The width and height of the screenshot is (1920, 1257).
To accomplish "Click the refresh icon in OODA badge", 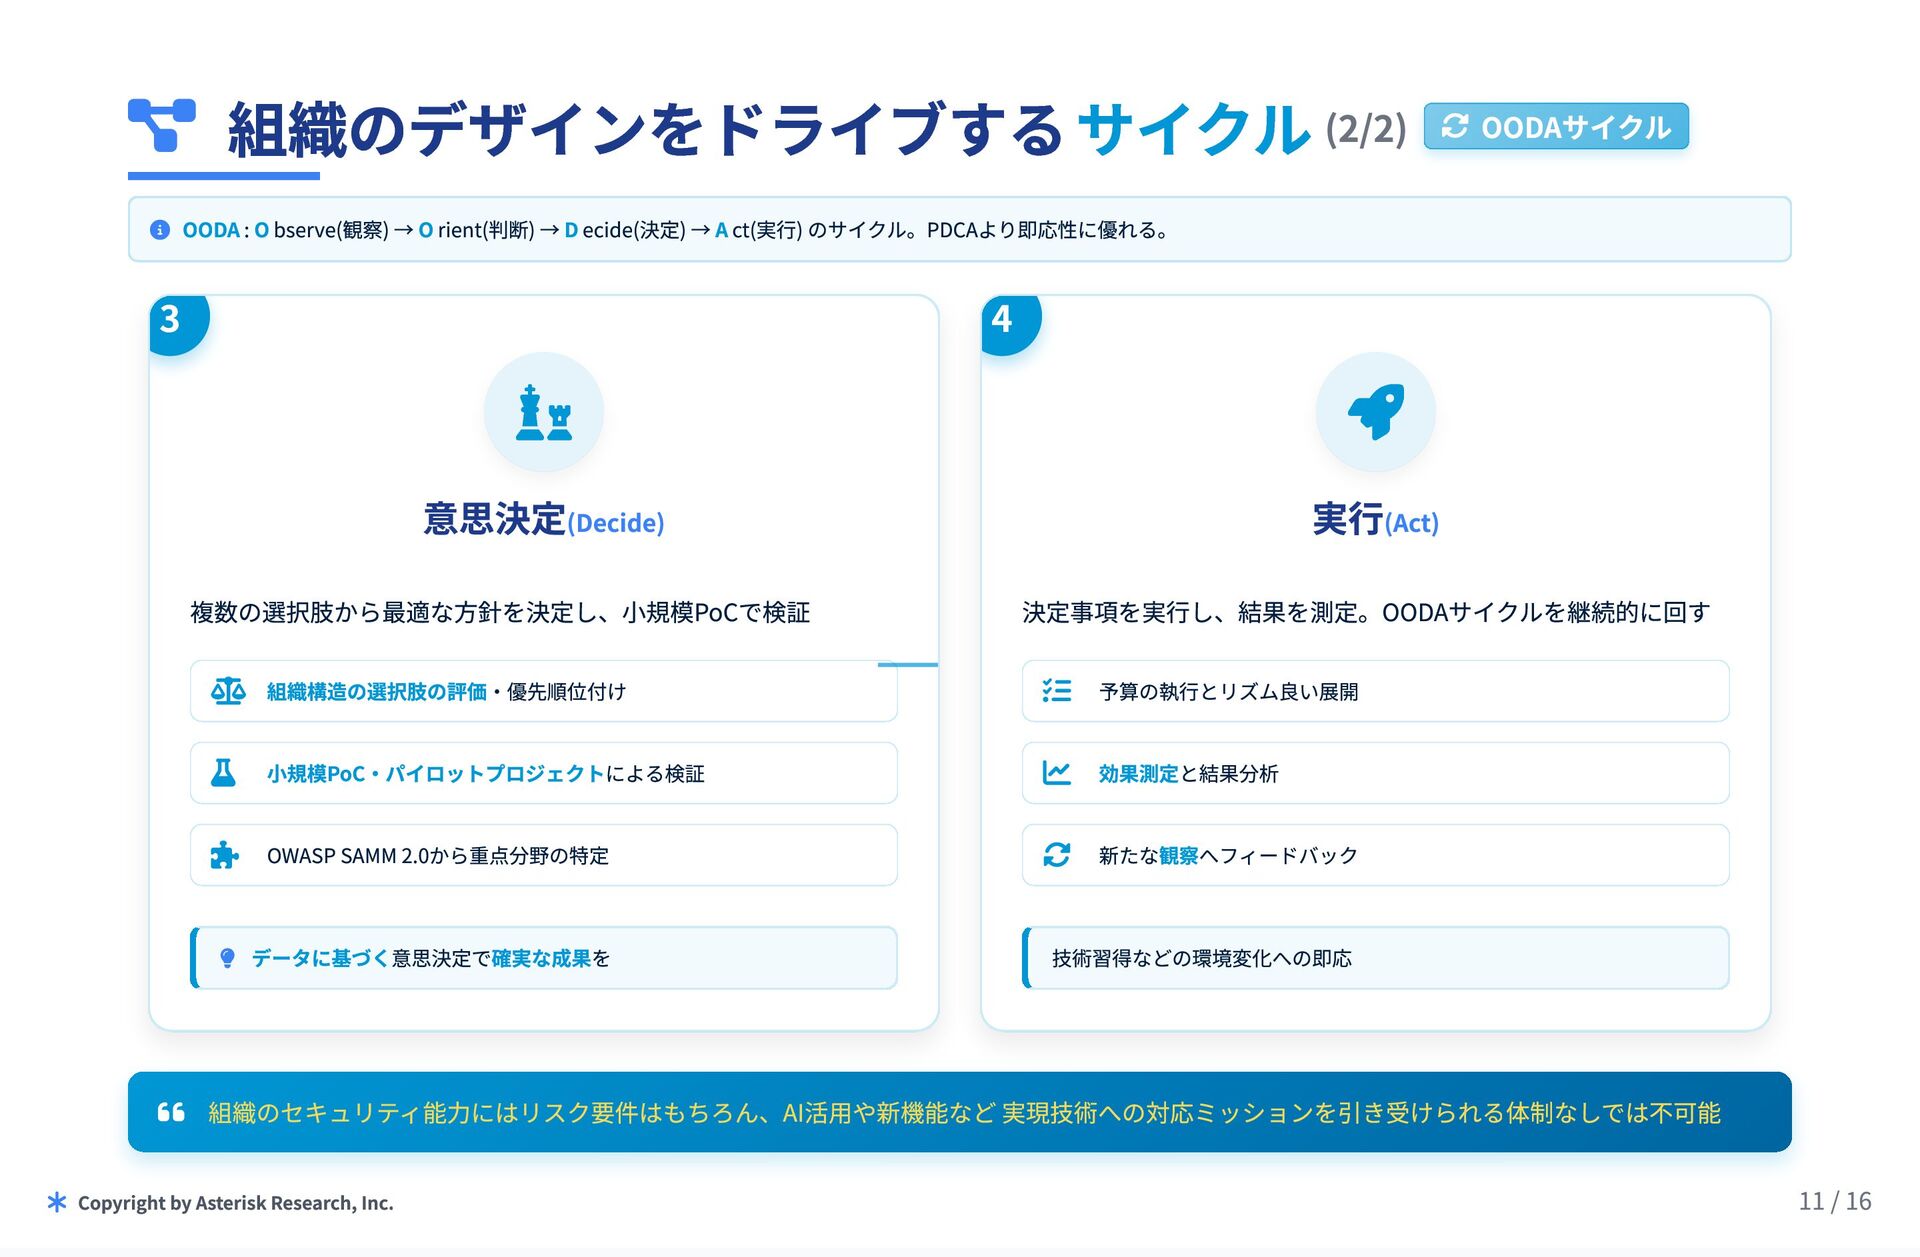I will pos(1454,127).
